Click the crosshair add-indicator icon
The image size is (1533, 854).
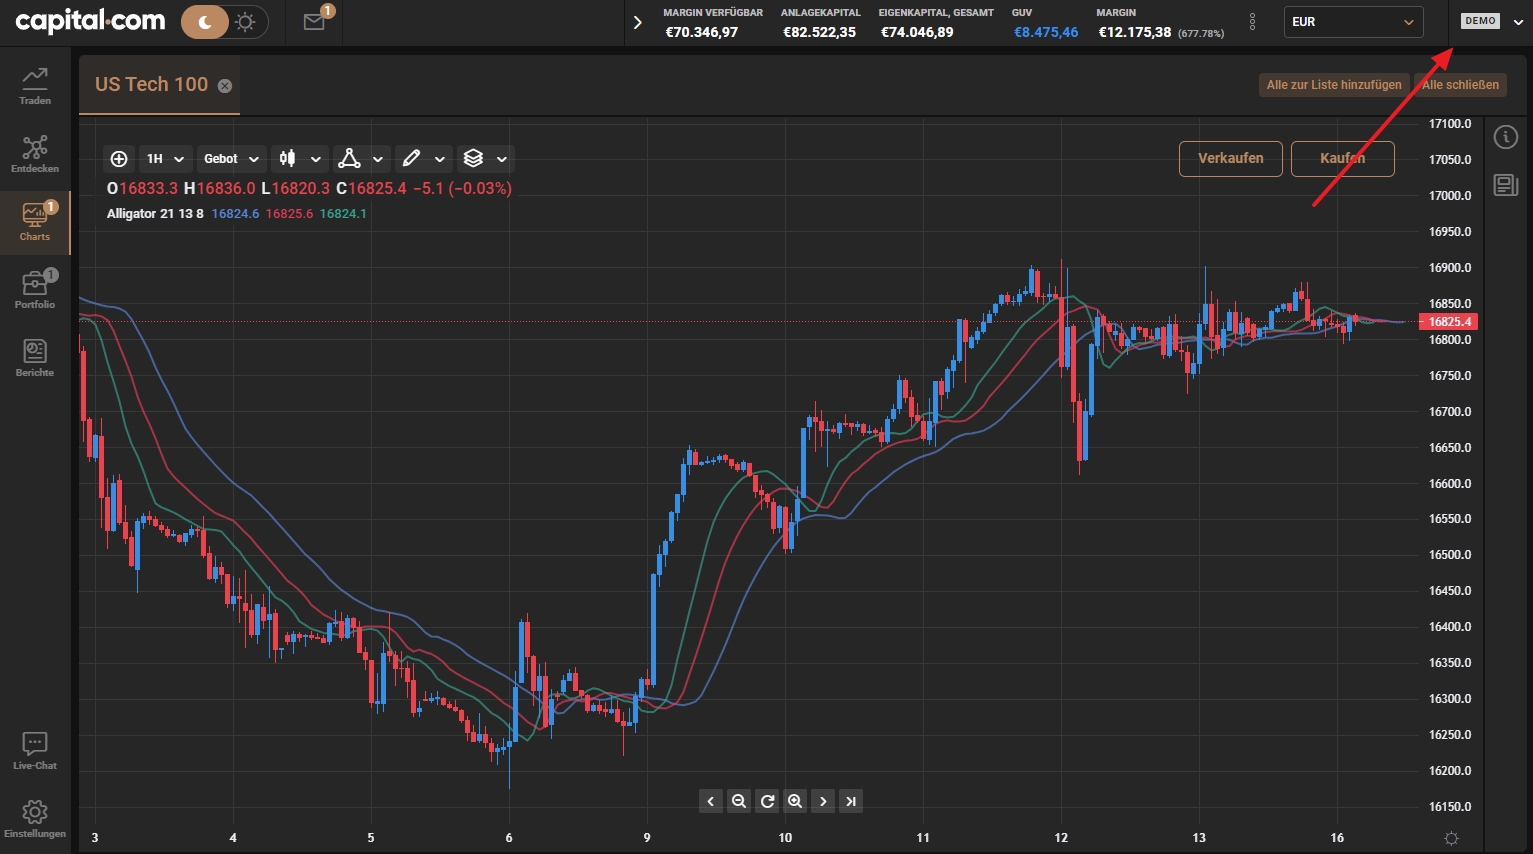pyautogui.click(x=119, y=158)
